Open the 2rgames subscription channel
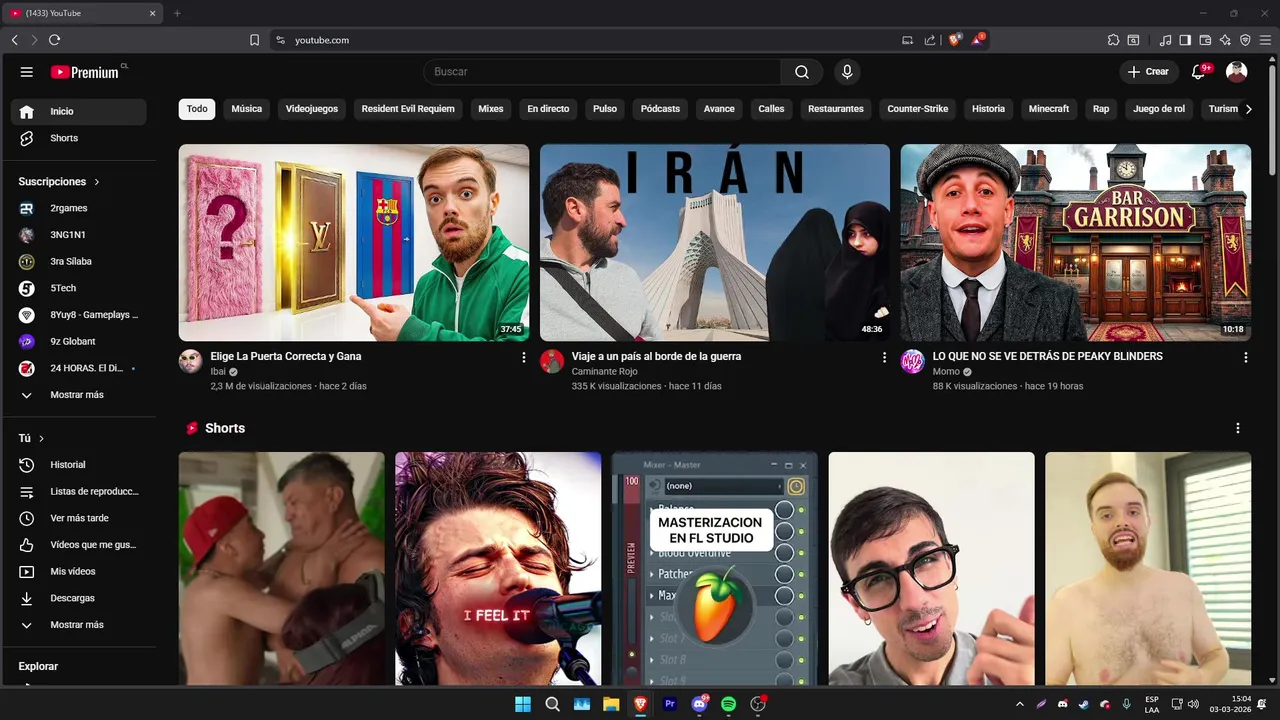This screenshot has width=1280, height=720. (78, 208)
